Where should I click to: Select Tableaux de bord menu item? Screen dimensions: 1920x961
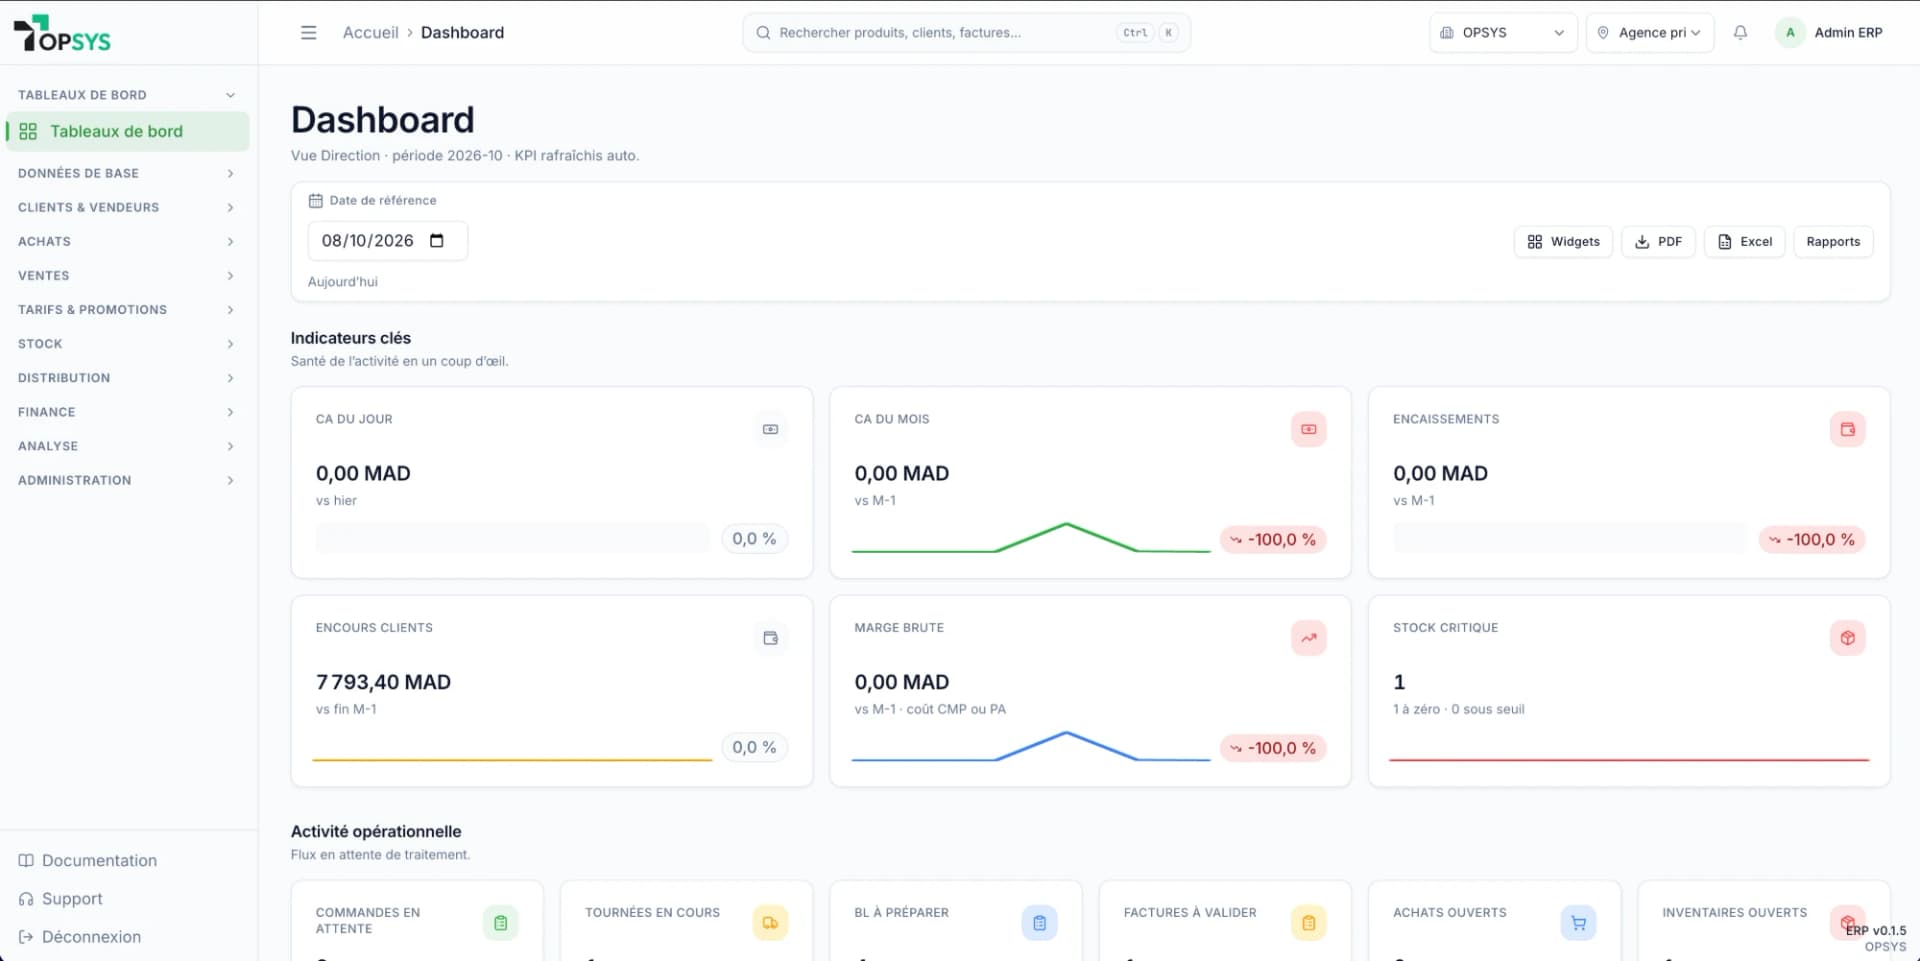click(127, 131)
